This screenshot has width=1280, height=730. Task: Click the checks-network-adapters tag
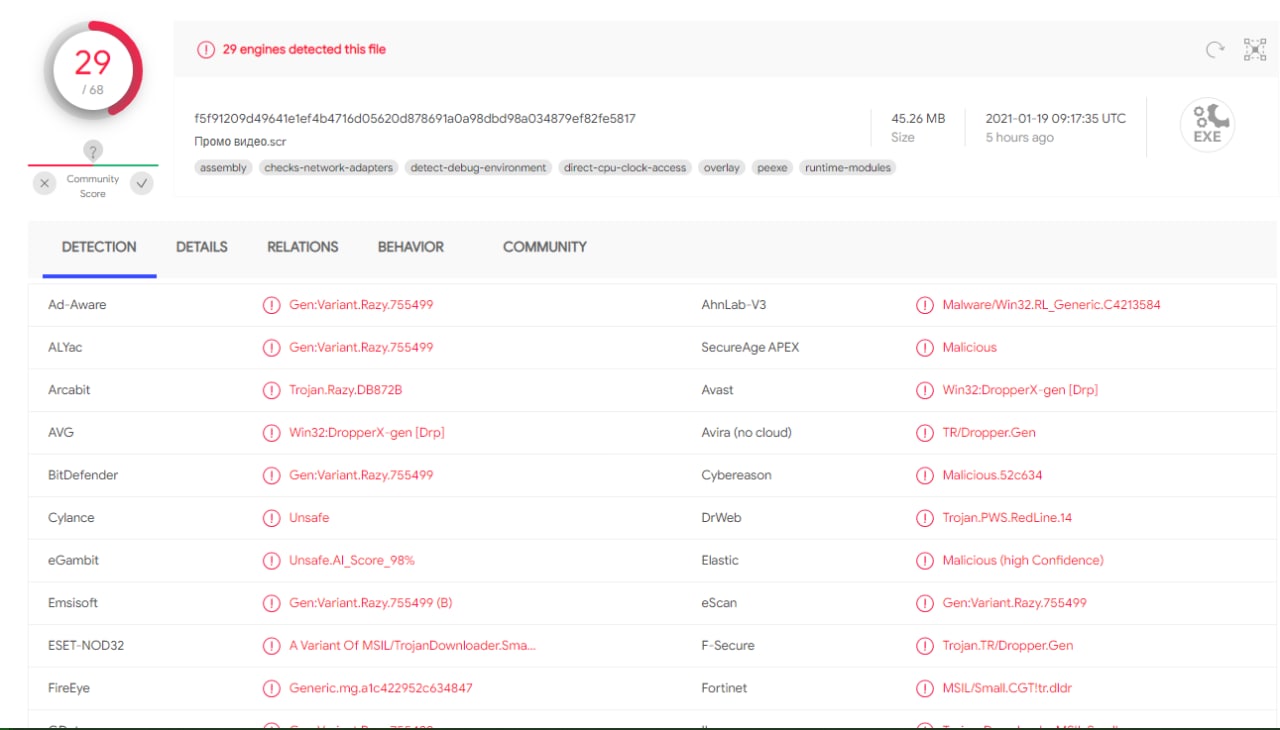point(328,168)
